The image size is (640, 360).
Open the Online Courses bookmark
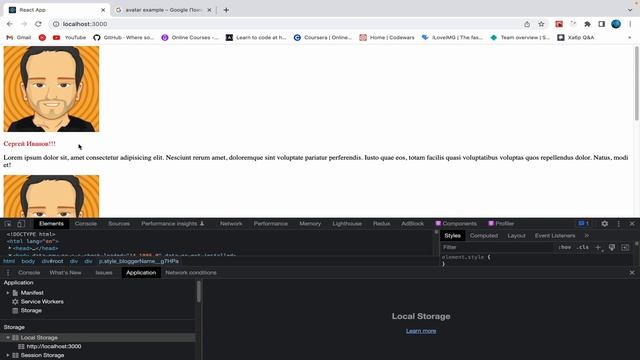190,38
